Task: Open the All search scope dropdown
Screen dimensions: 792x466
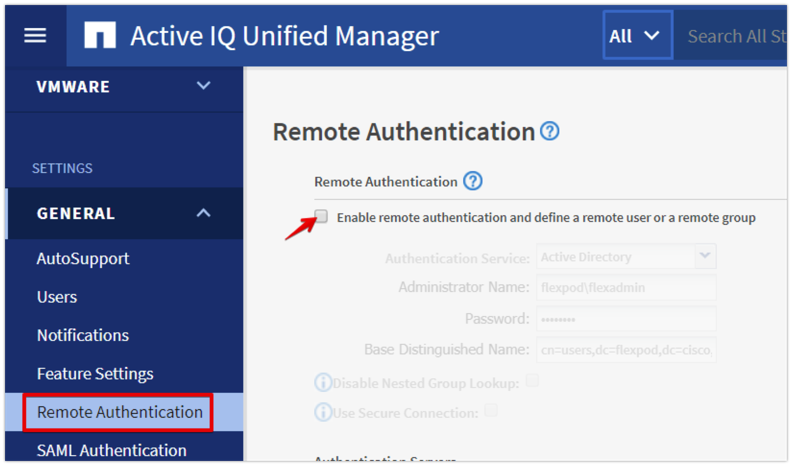Action: tap(637, 36)
